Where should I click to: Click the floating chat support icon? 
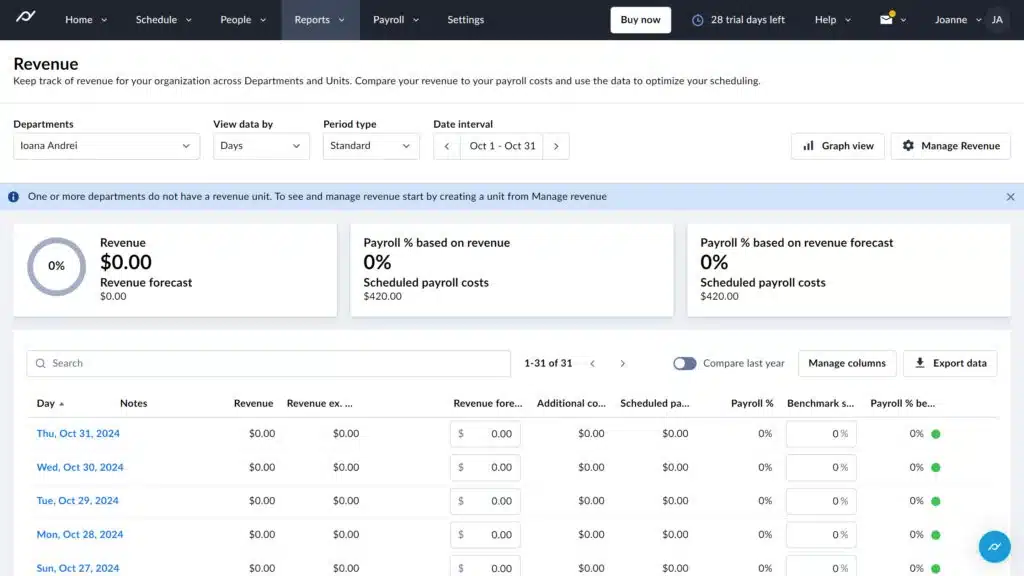[x=993, y=547]
